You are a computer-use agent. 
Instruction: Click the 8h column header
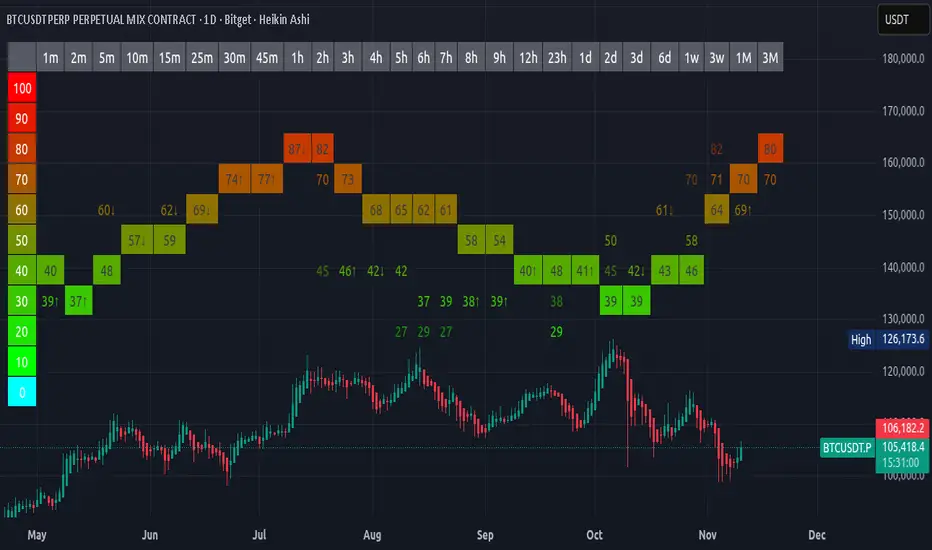471,58
